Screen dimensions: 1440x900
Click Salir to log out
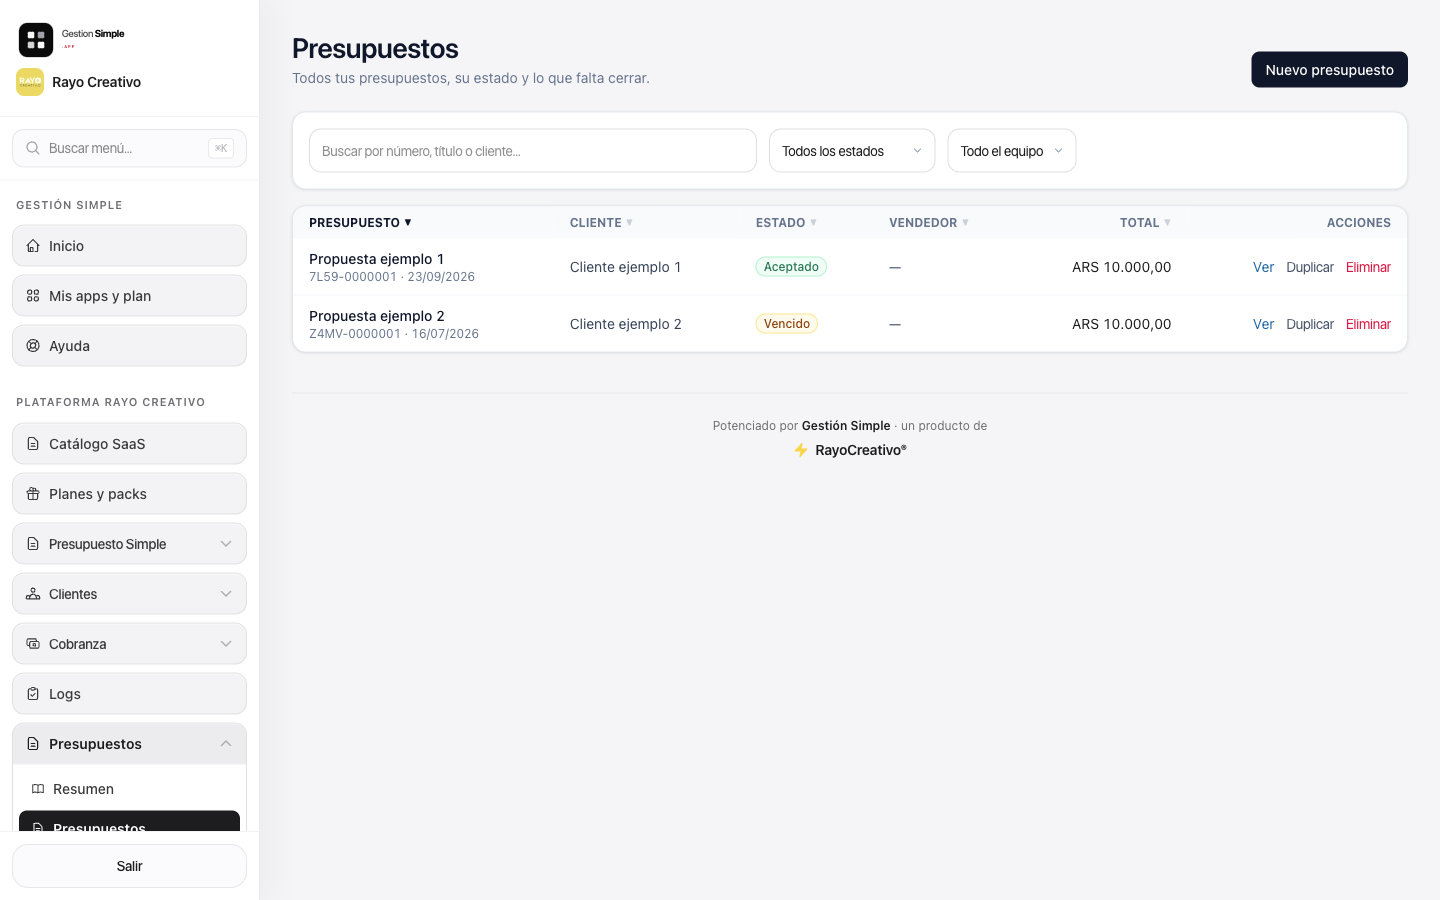coord(129,866)
